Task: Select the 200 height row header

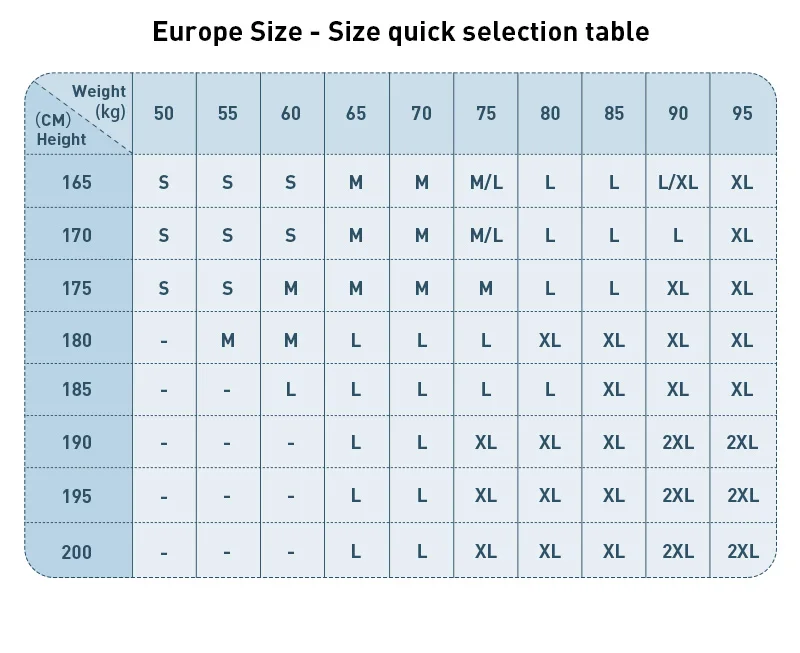Action: [76, 551]
